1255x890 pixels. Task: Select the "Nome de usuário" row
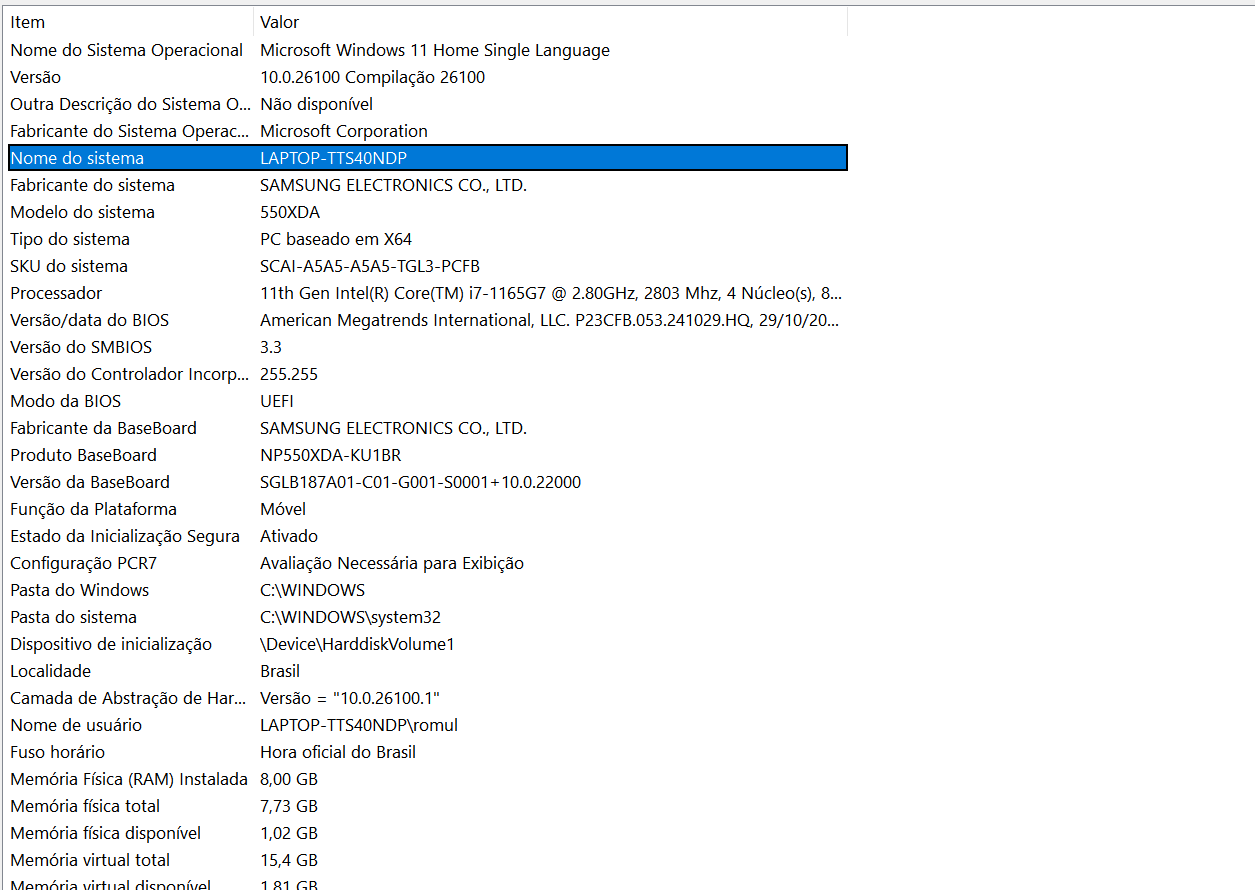(x=428, y=725)
